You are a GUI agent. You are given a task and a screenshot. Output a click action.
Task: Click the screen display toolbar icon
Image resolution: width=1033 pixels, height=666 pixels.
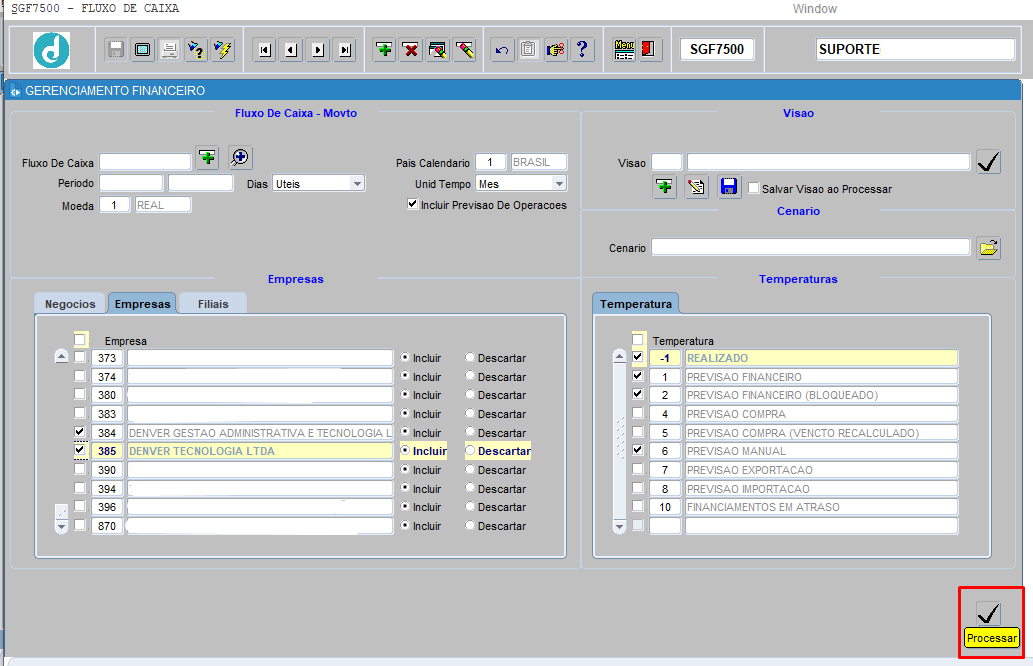(142, 49)
